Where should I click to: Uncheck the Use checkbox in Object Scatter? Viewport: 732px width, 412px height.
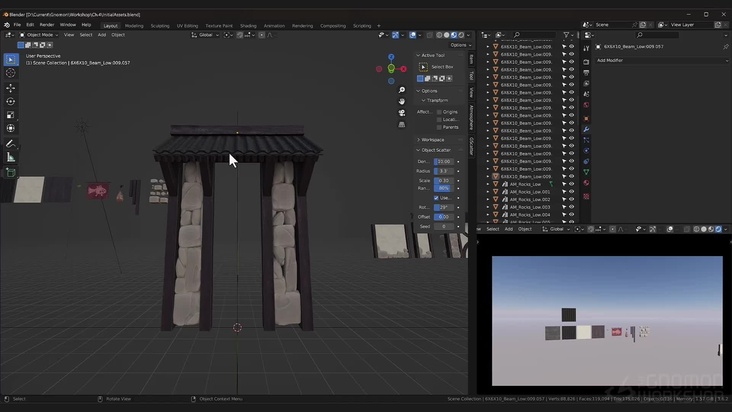pyautogui.click(x=436, y=198)
